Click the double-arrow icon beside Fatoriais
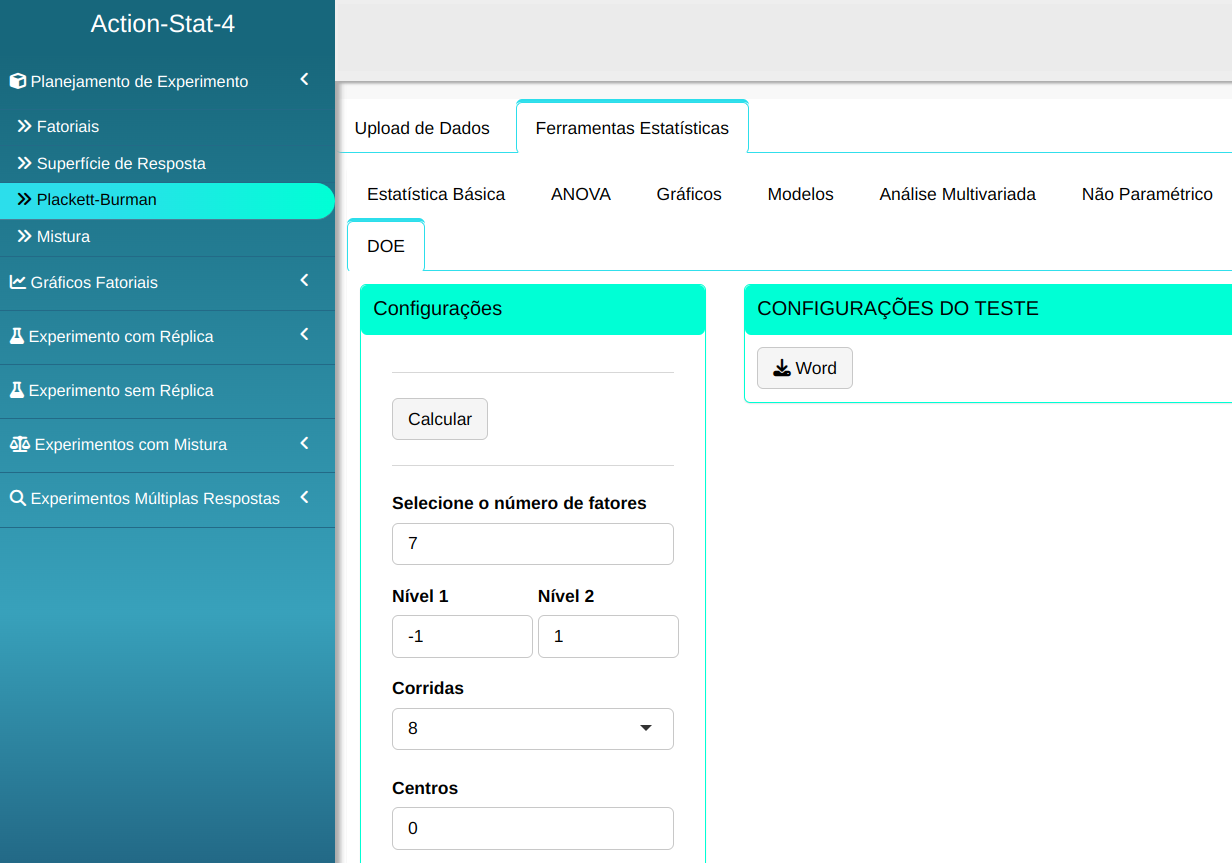Screen dimensions: 1232x863 [x=25, y=127]
